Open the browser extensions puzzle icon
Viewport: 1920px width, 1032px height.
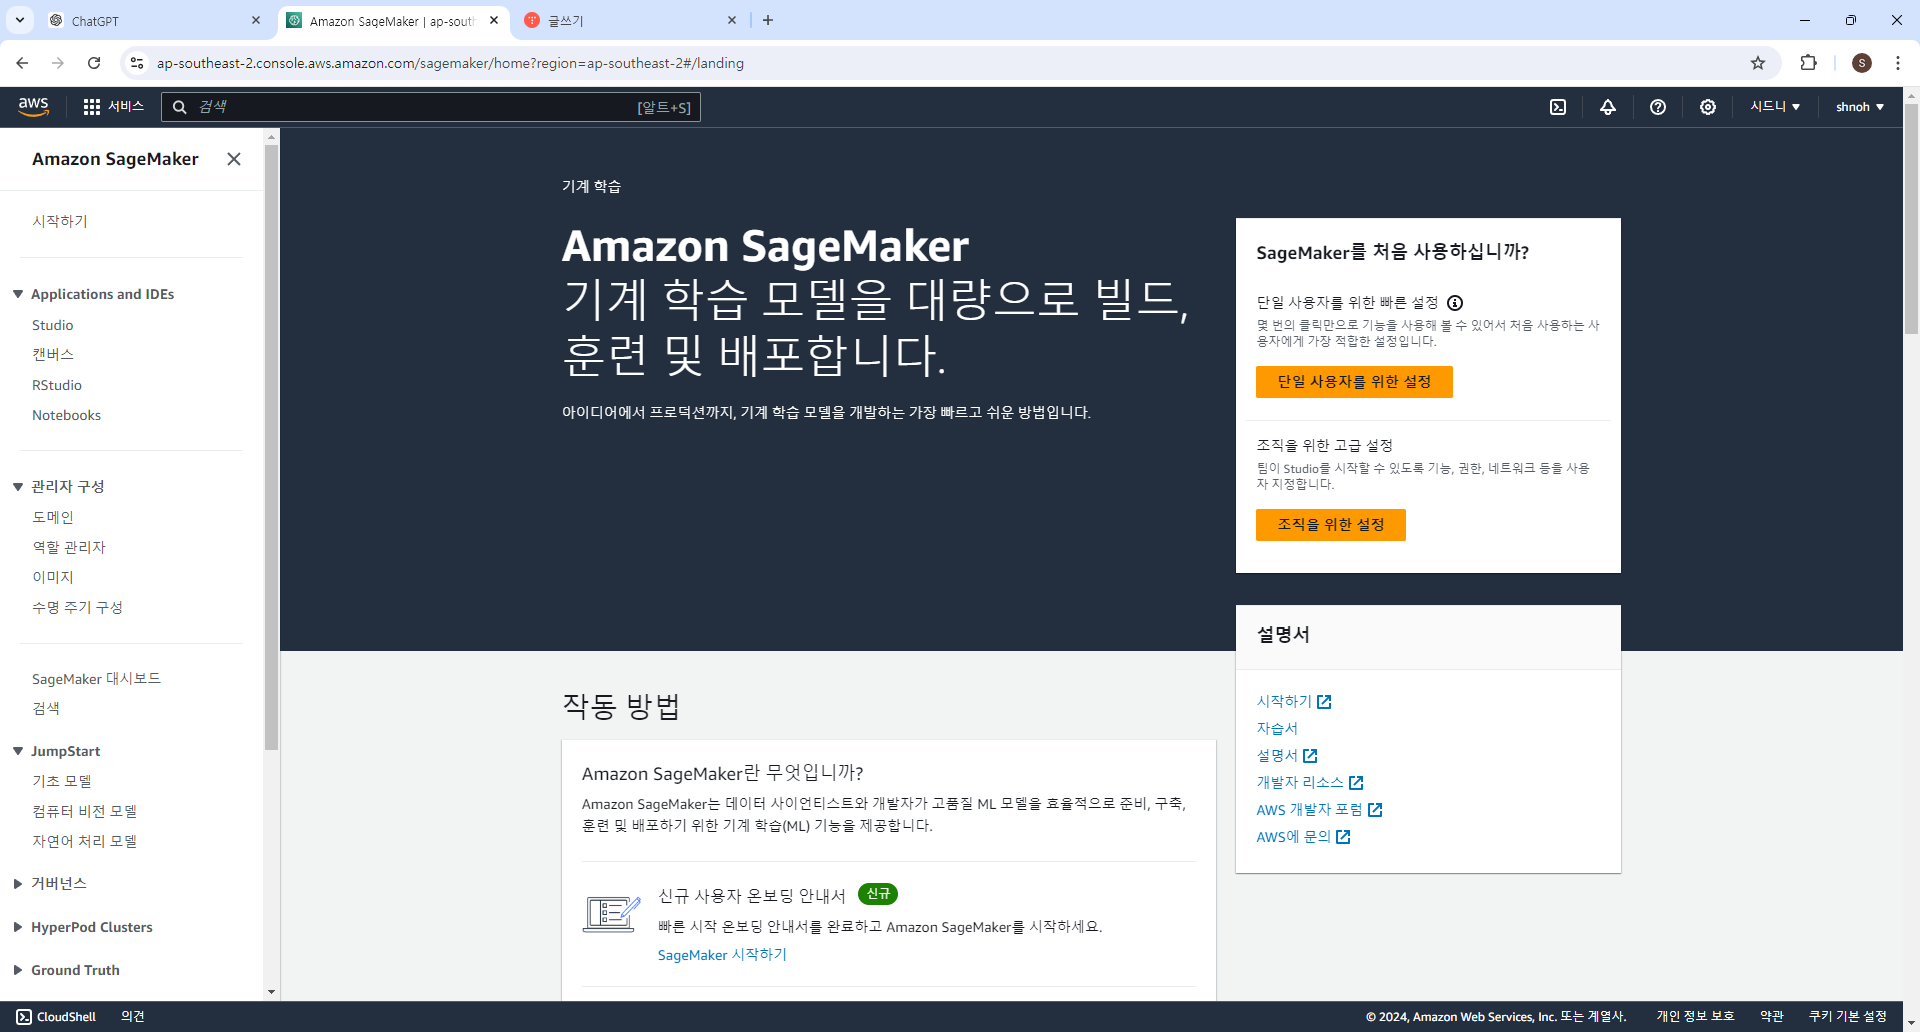click(x=1808, y=63)
